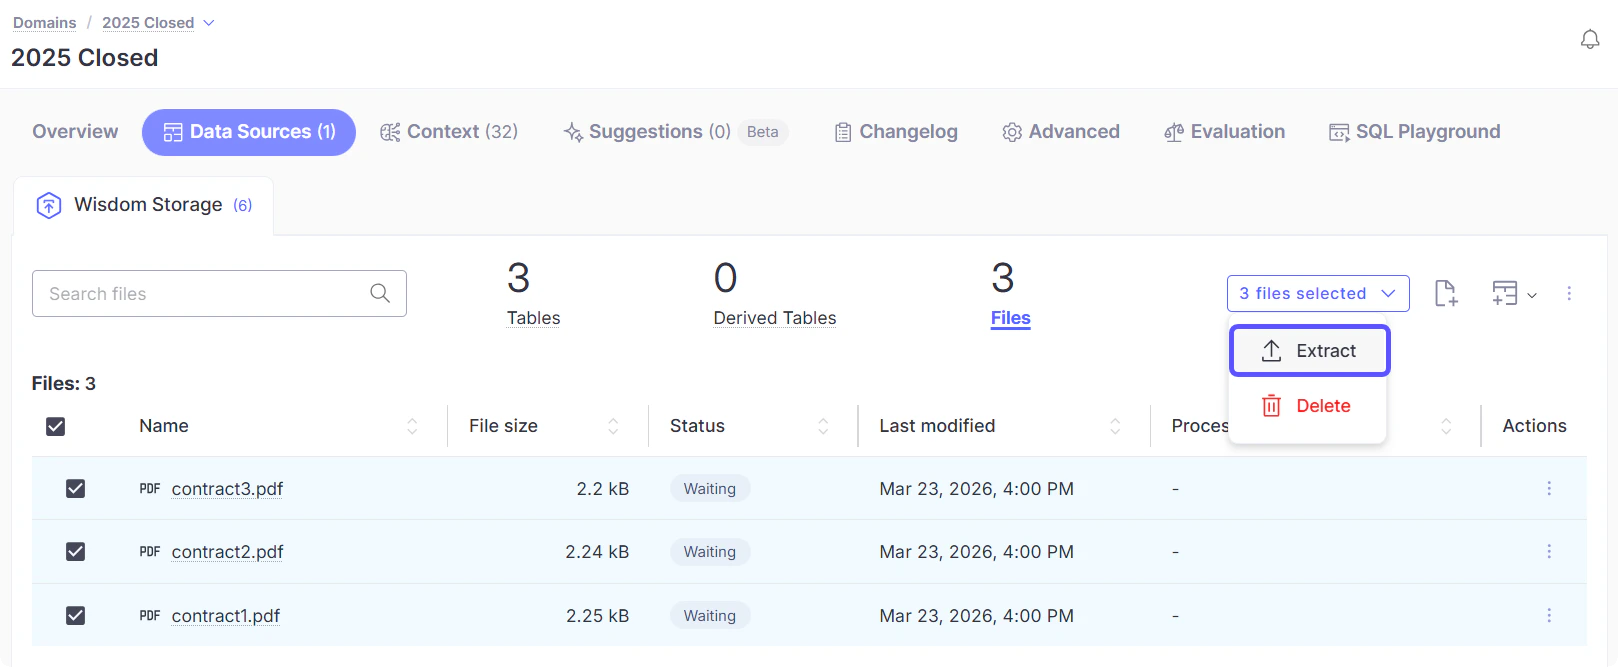Uncheck the contract1.pdf row checkbox
This screenshot has width=1618, height=667.
pyautogui.click(x=75, y=615)
